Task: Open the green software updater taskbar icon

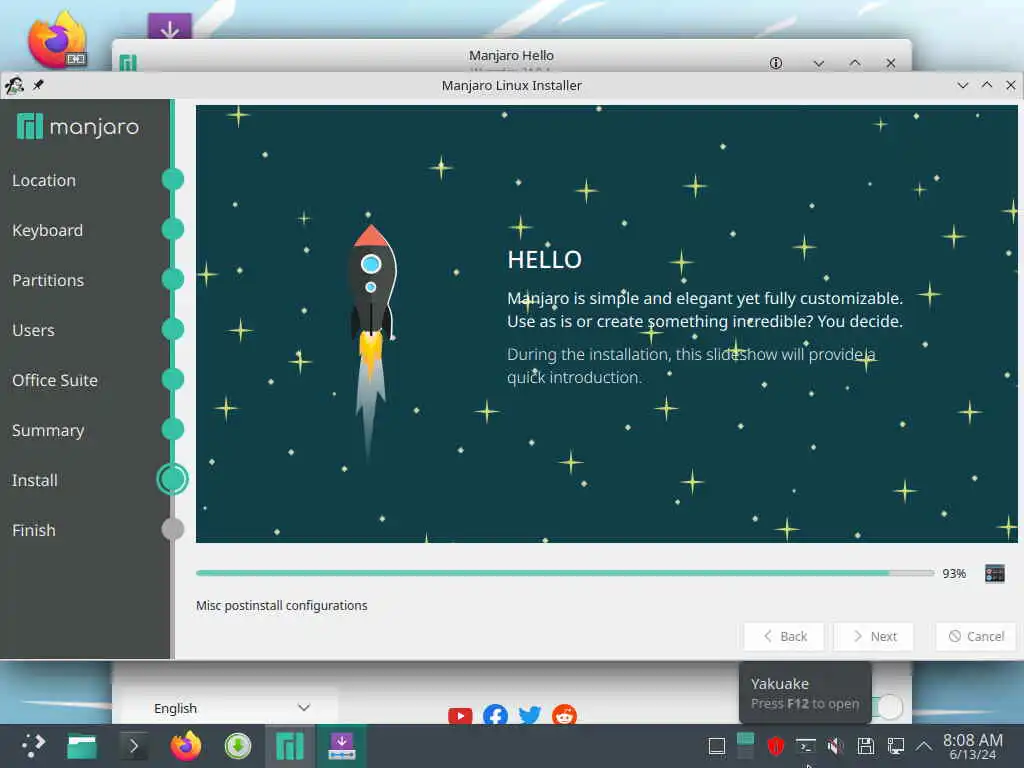Action: click(238, 746)
